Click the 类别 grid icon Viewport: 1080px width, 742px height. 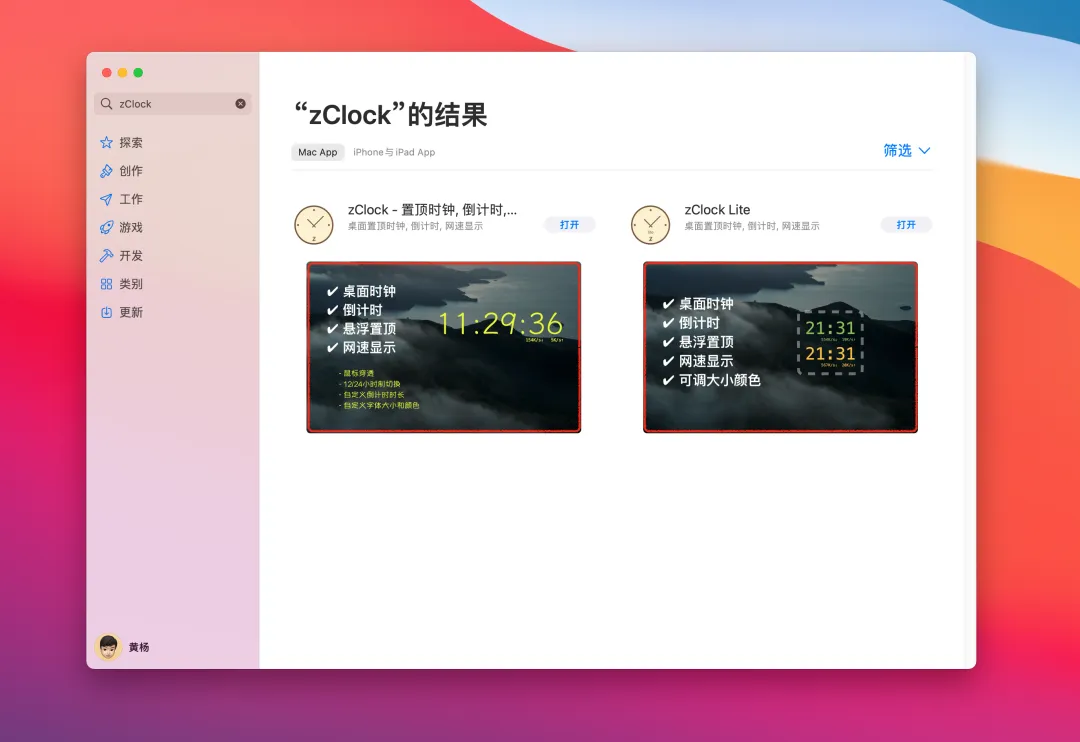click(x=106, y=284)
